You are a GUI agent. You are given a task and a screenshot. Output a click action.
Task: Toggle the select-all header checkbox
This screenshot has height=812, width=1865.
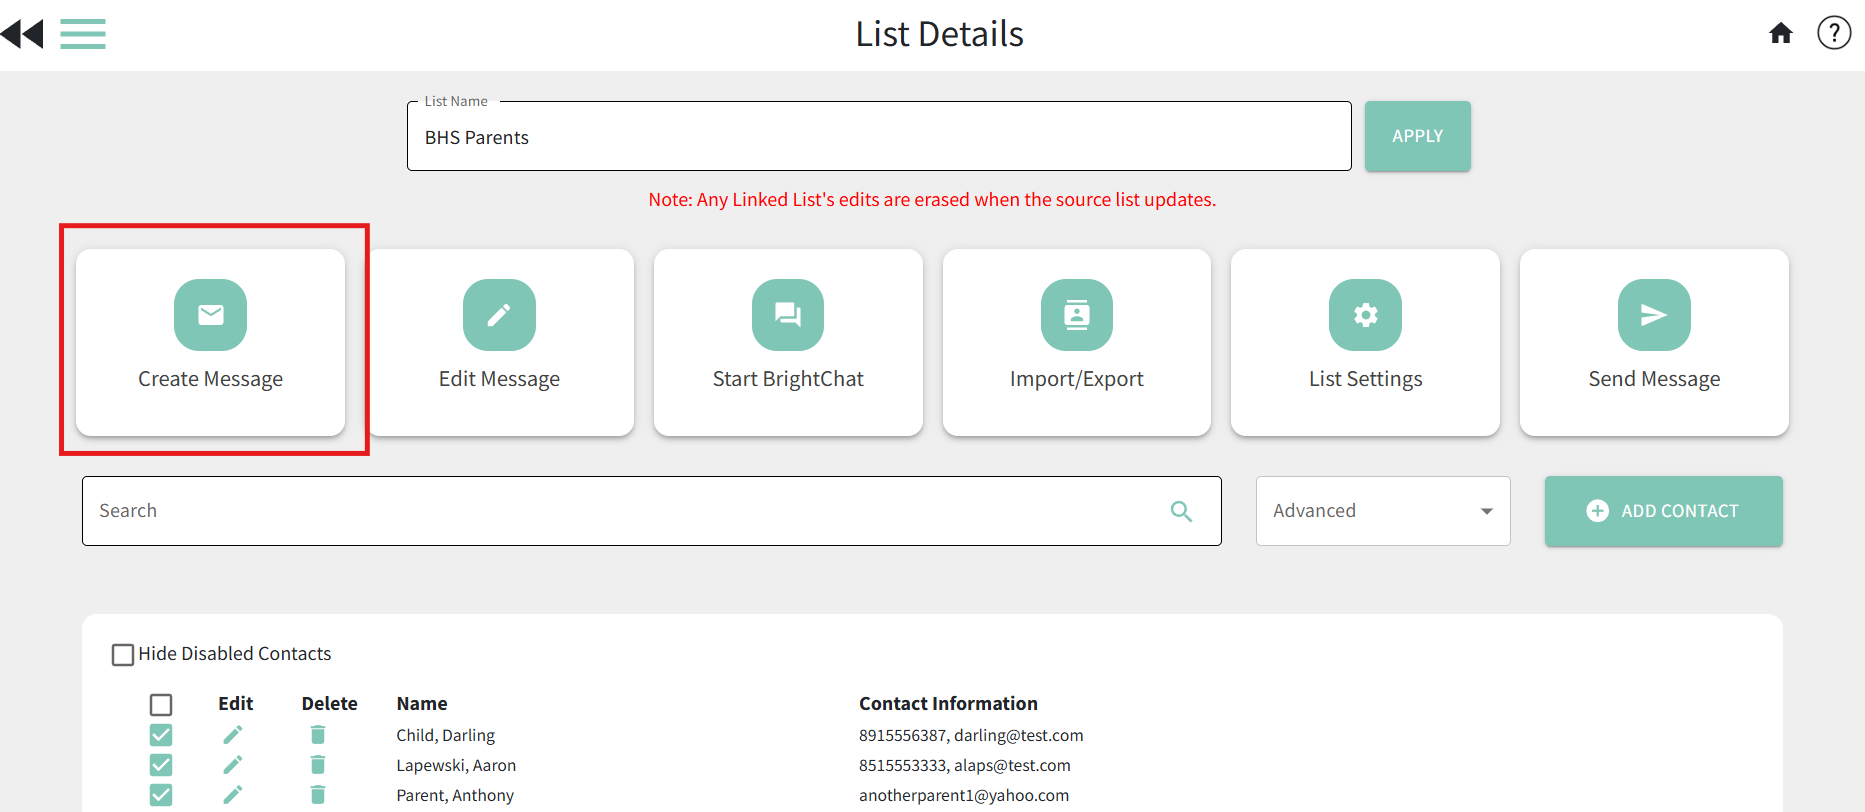[x=161, y=705]
